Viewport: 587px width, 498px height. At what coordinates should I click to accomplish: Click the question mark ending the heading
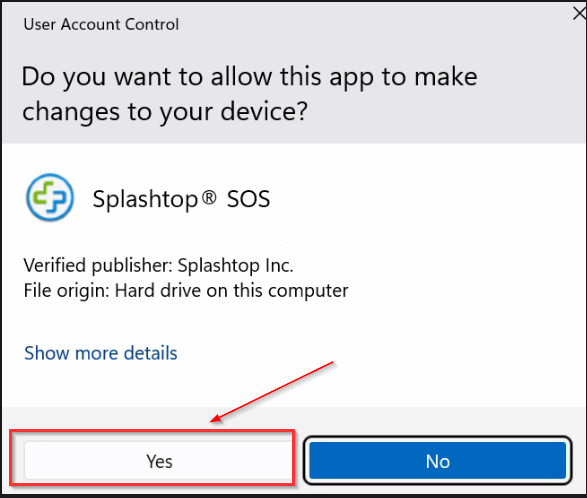[x=300, y=111]
